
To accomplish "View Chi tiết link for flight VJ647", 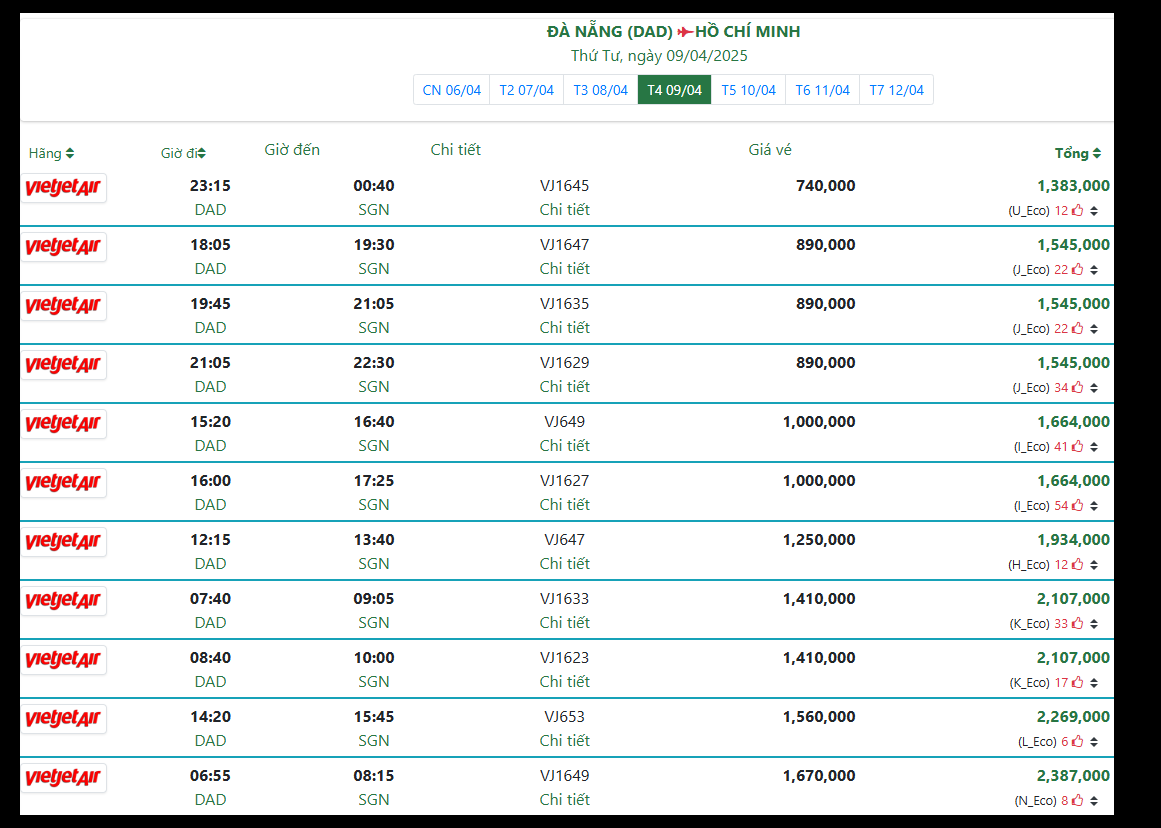I will pyautogui.click(x=564, y=564).
